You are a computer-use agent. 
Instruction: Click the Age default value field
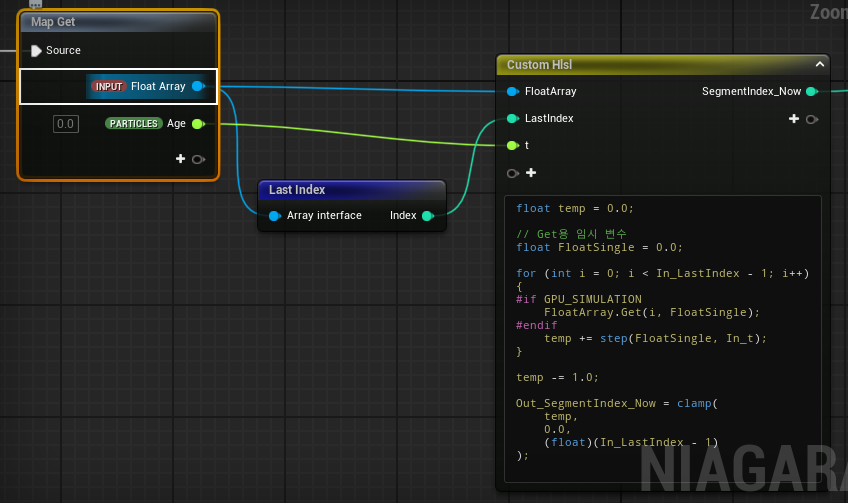[x=66, y=124]
